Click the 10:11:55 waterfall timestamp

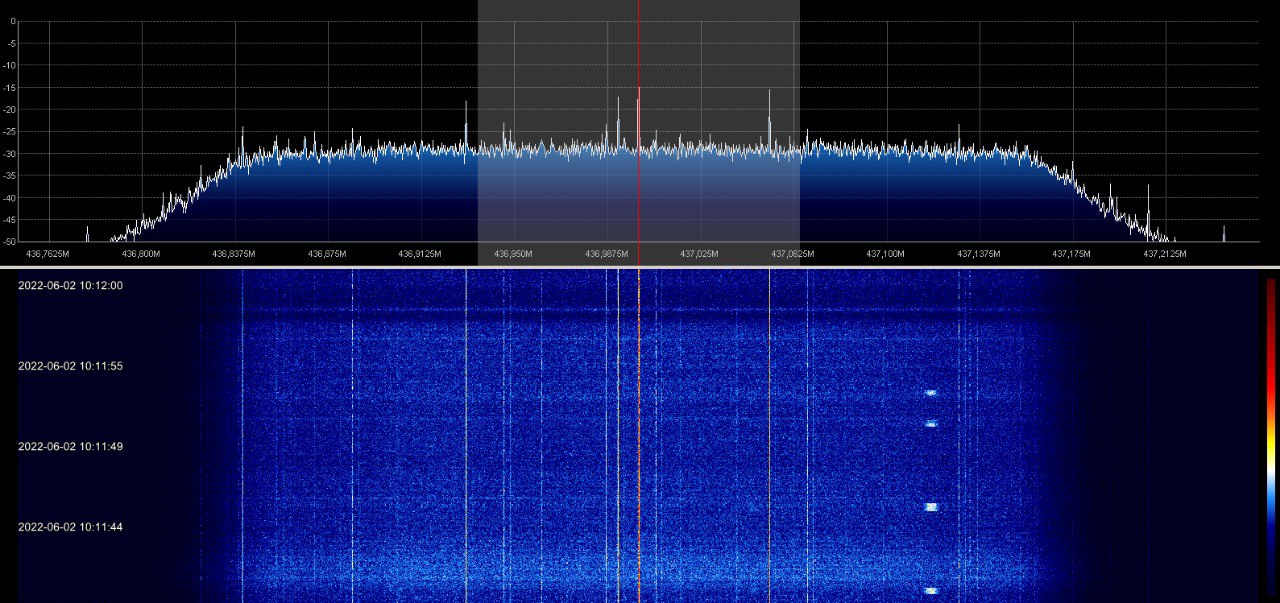click(x=70, y=366)
